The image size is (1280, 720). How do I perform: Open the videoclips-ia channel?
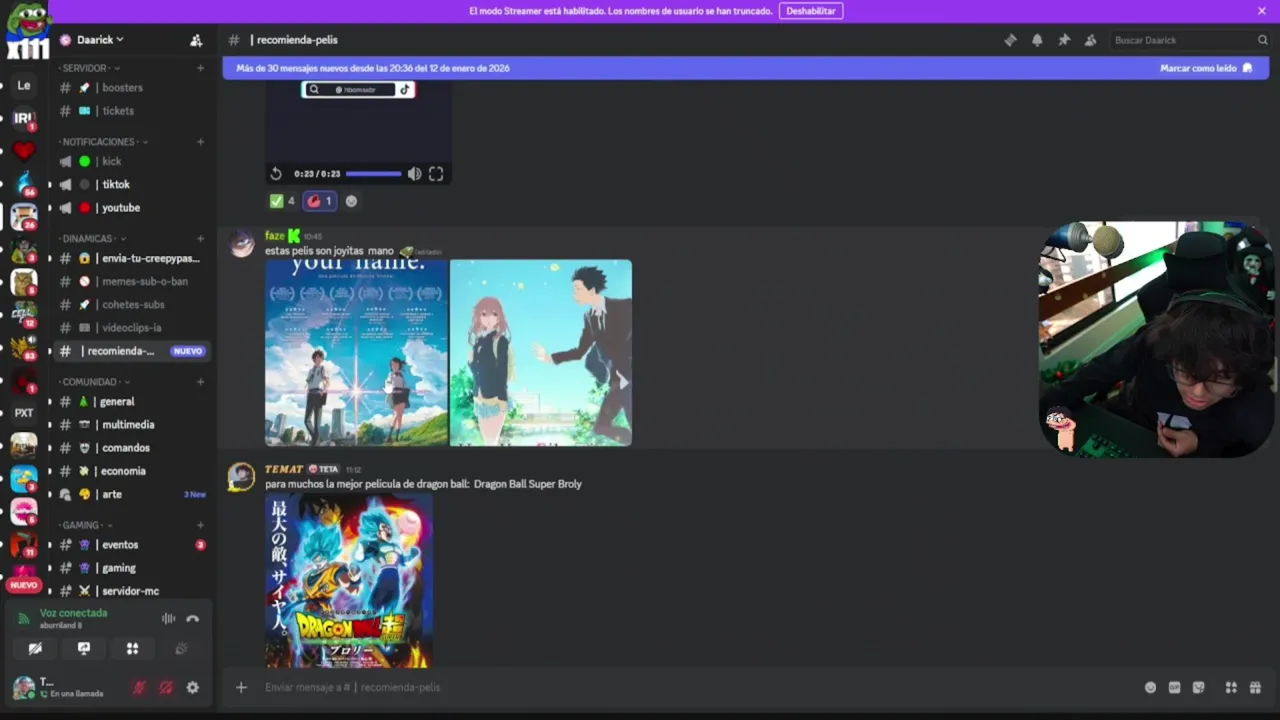(132, 328)
